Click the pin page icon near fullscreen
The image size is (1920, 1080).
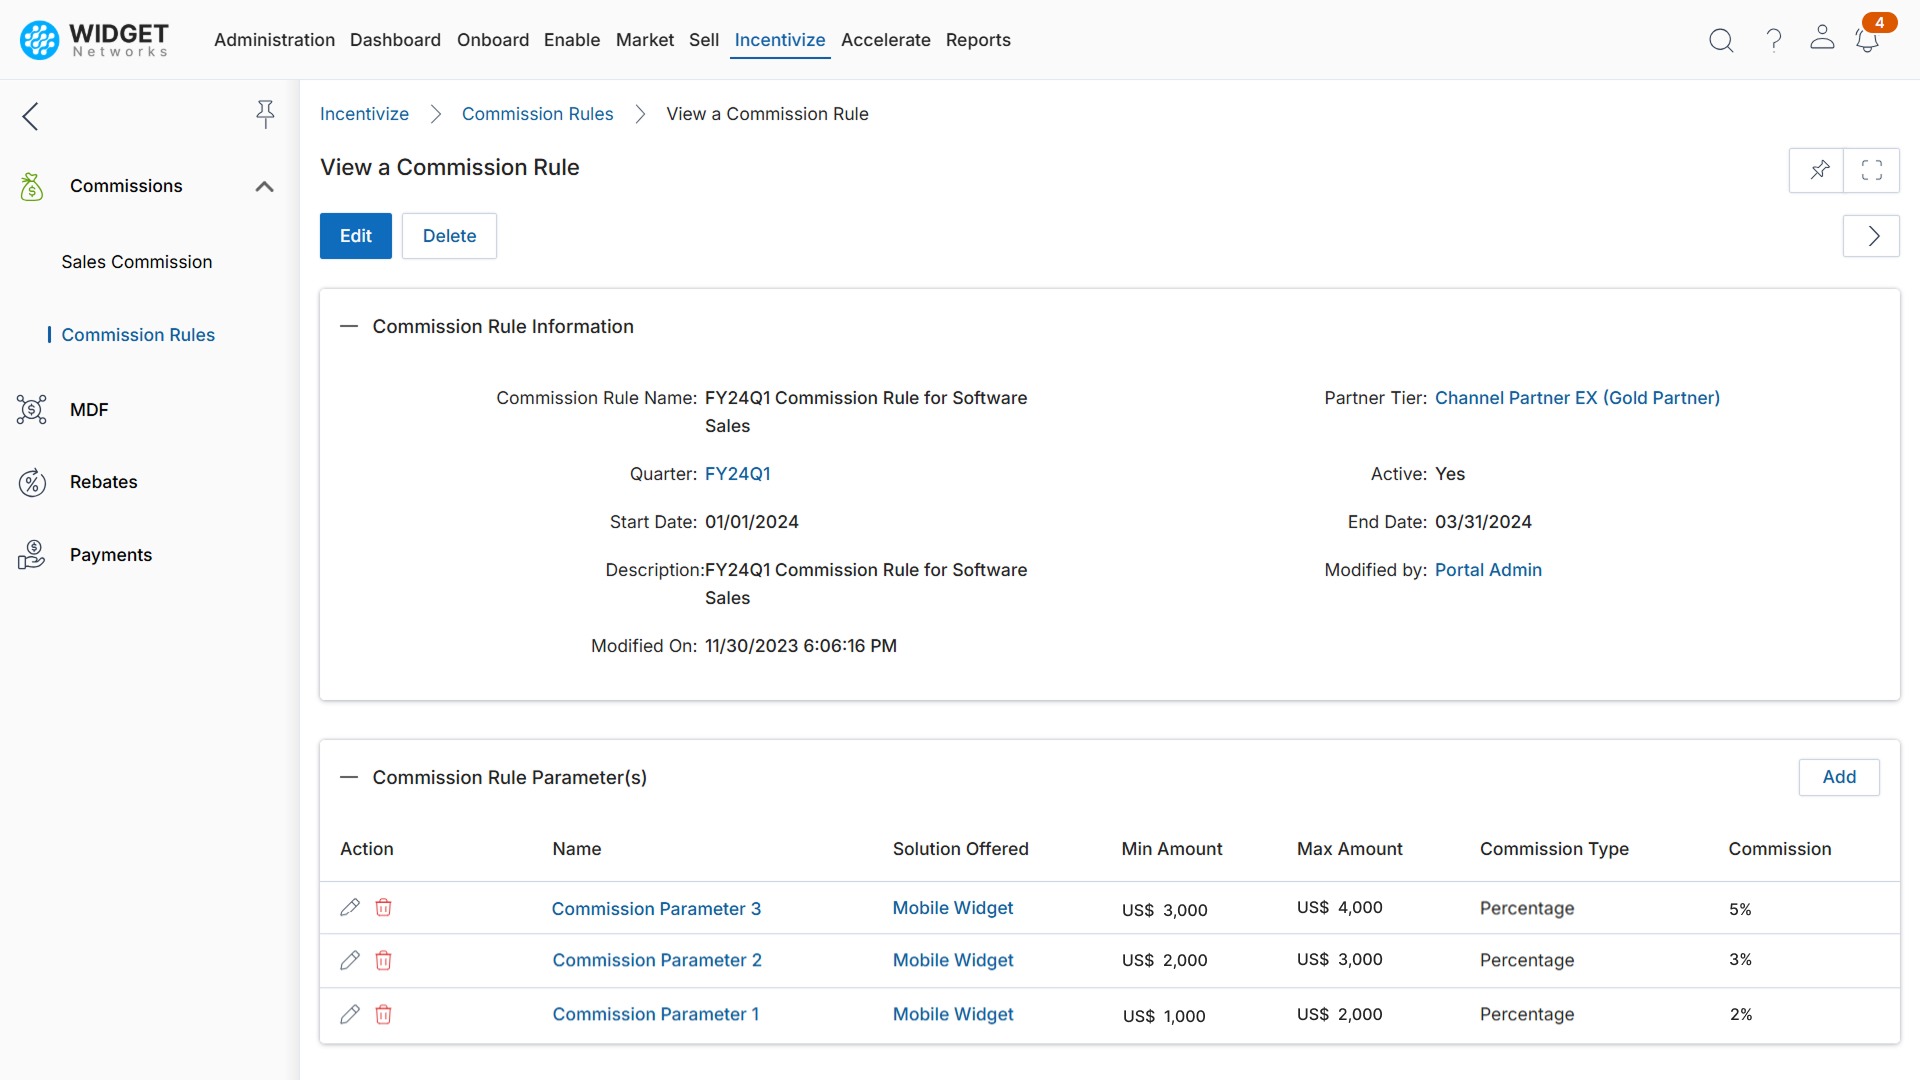pyautogui.click(x=1818, y=170)
